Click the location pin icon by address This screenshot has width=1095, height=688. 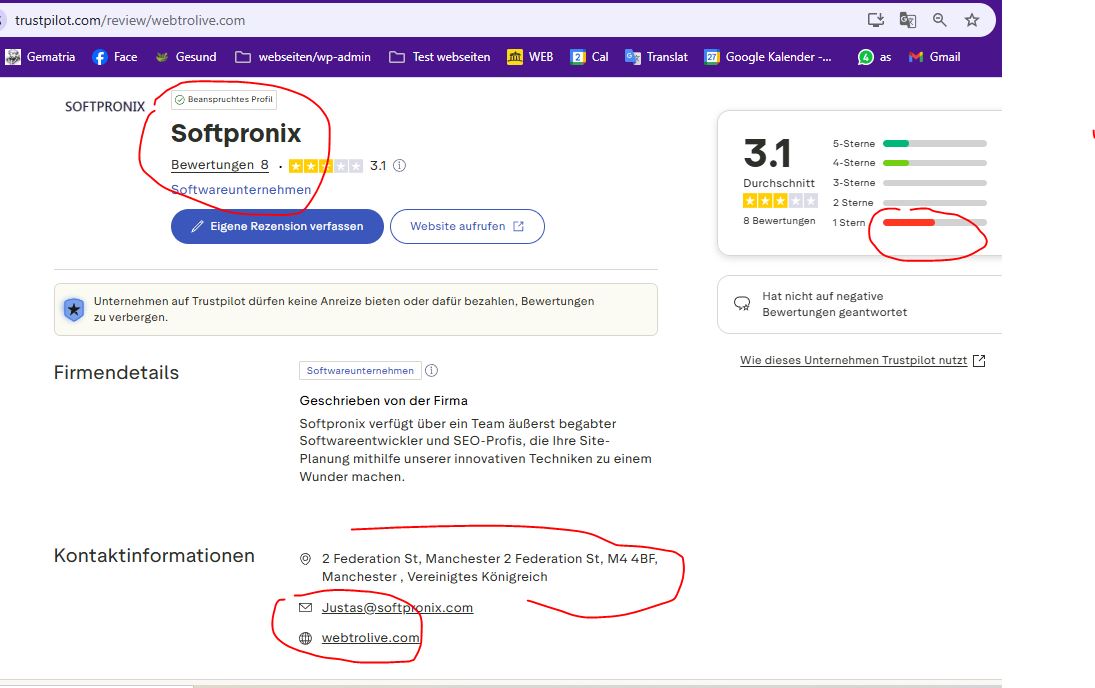click(x=305, y=559)
